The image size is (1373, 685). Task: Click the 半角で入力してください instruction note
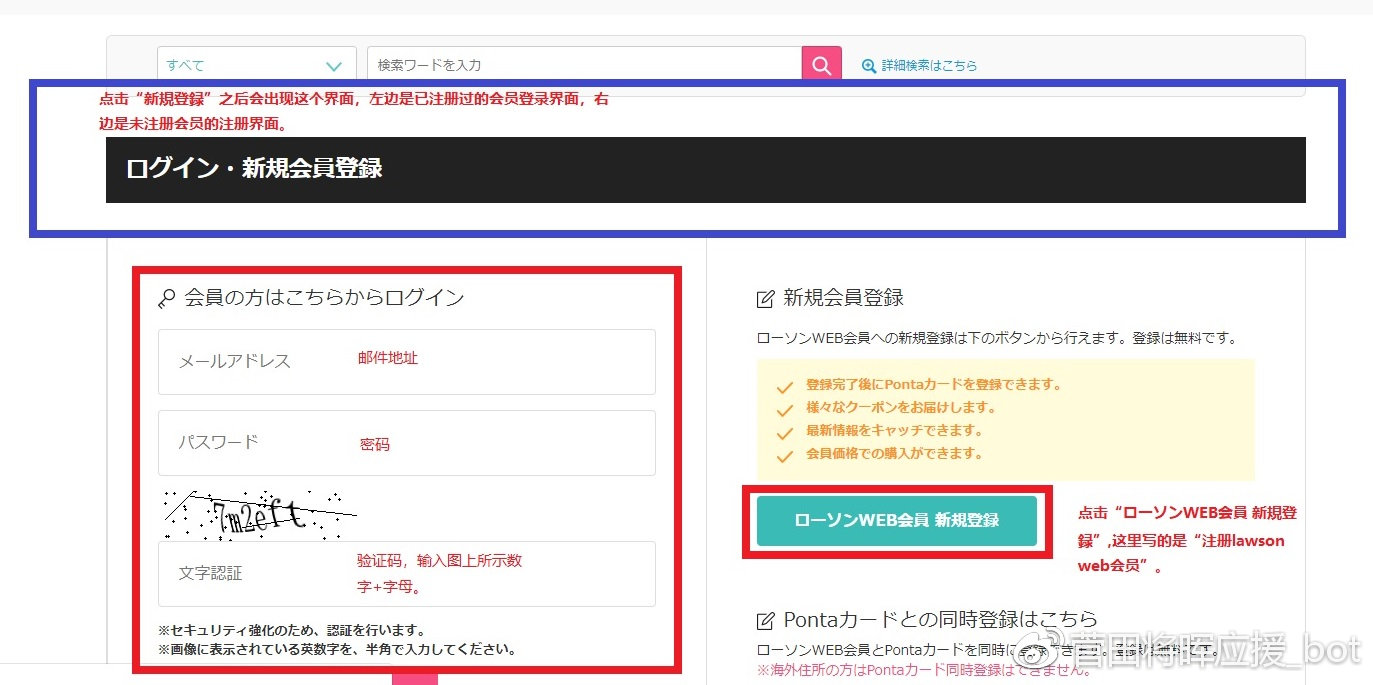pos(337,649)
